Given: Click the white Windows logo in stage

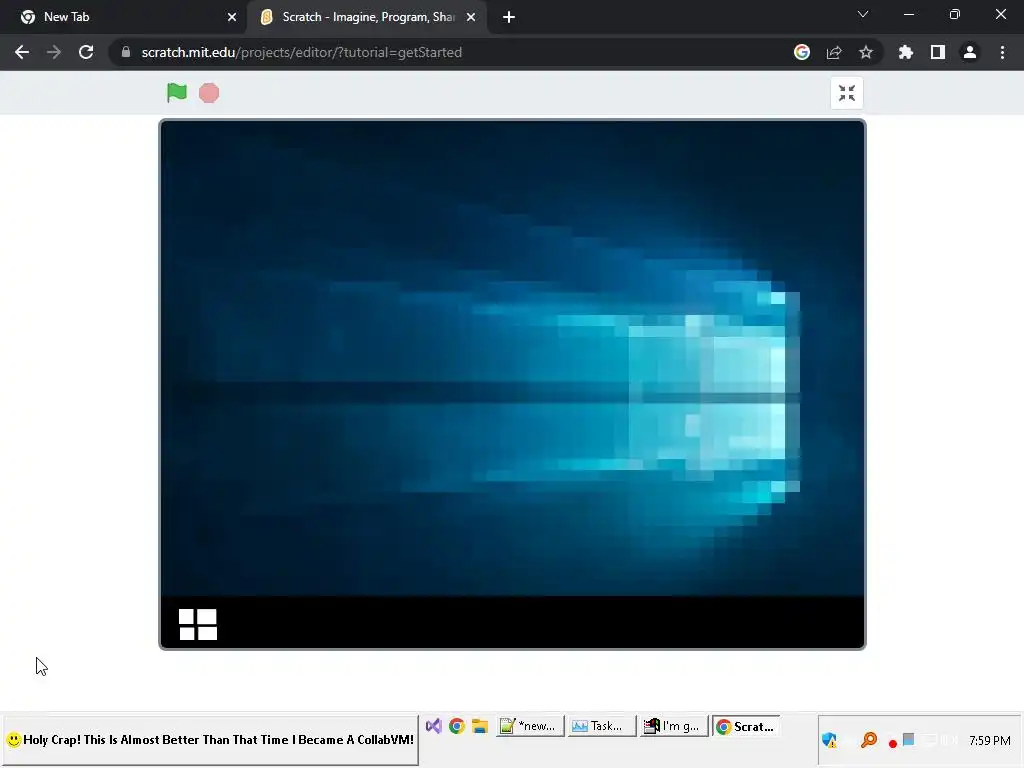Looking at the screenshot, I should [198, 624].
